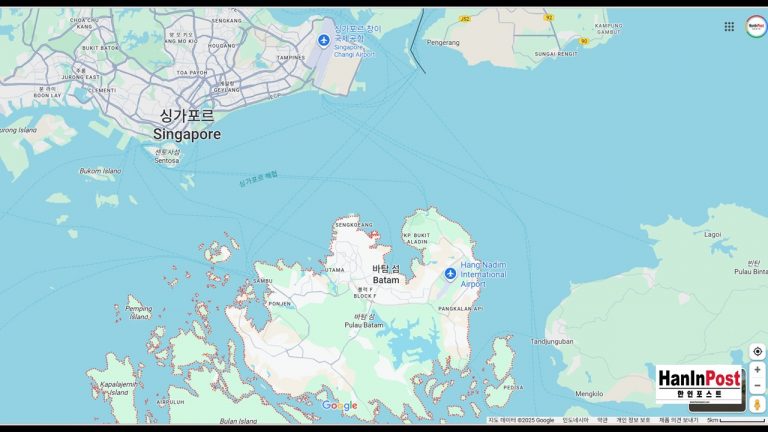This screenshot has height=432, width=768.
Task: Click the Lagoi place label
Action: click(712, 234)
